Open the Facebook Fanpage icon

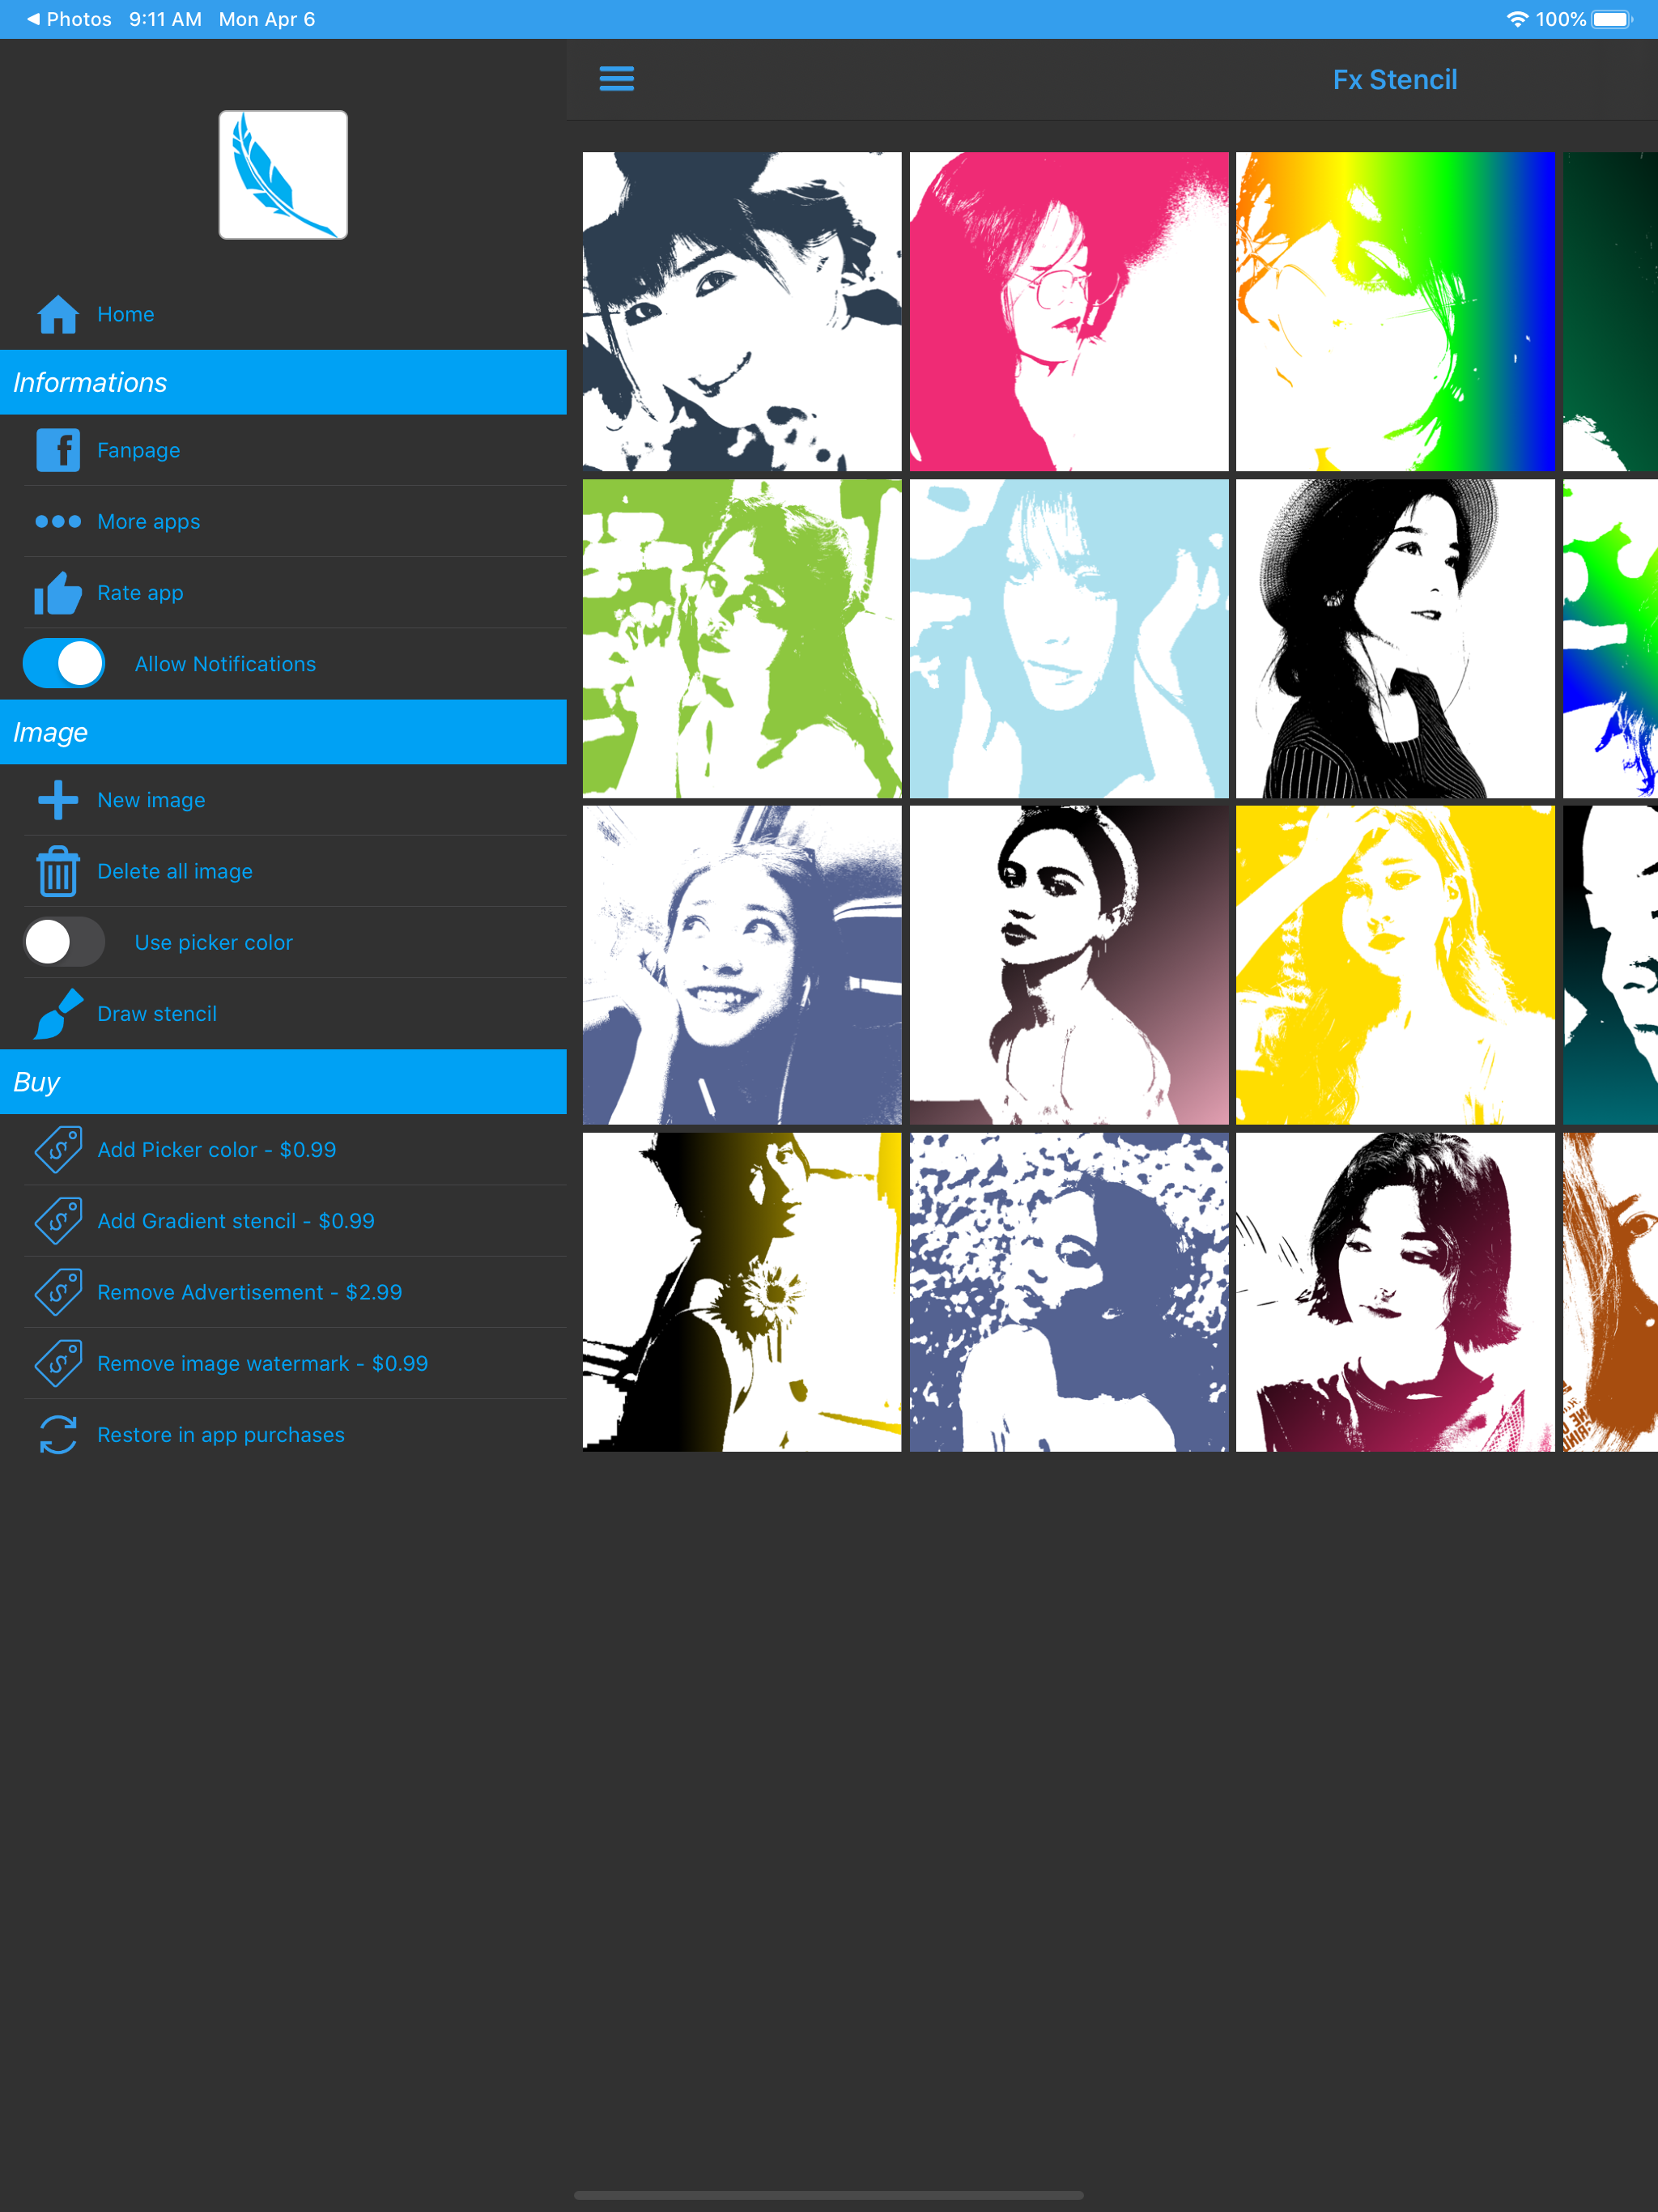click(58, 450)
